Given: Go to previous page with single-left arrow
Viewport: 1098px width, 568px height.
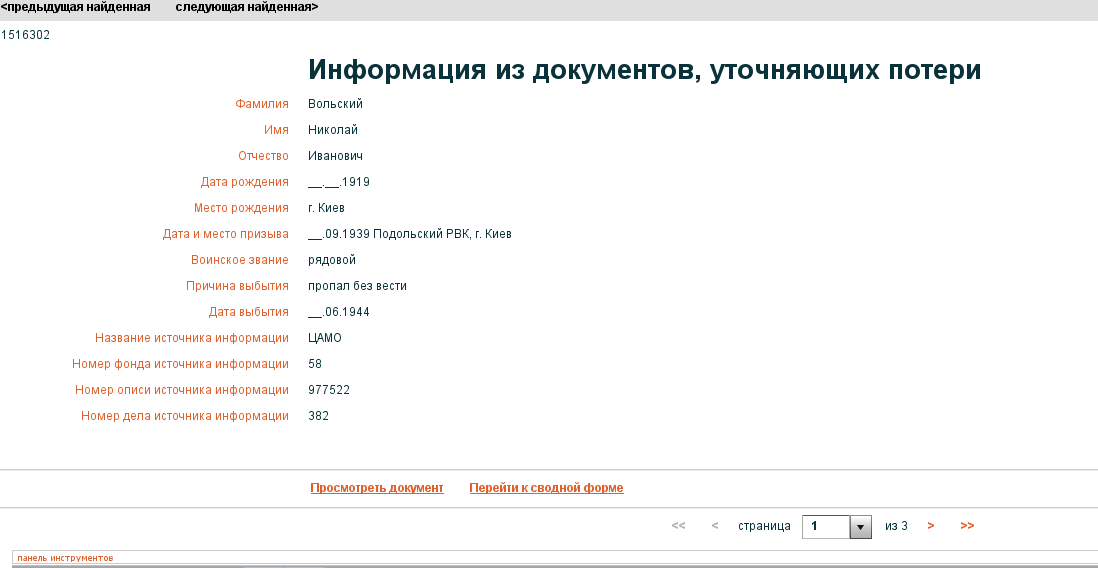Looking at the screenshot, I should (x=715, y=526).
